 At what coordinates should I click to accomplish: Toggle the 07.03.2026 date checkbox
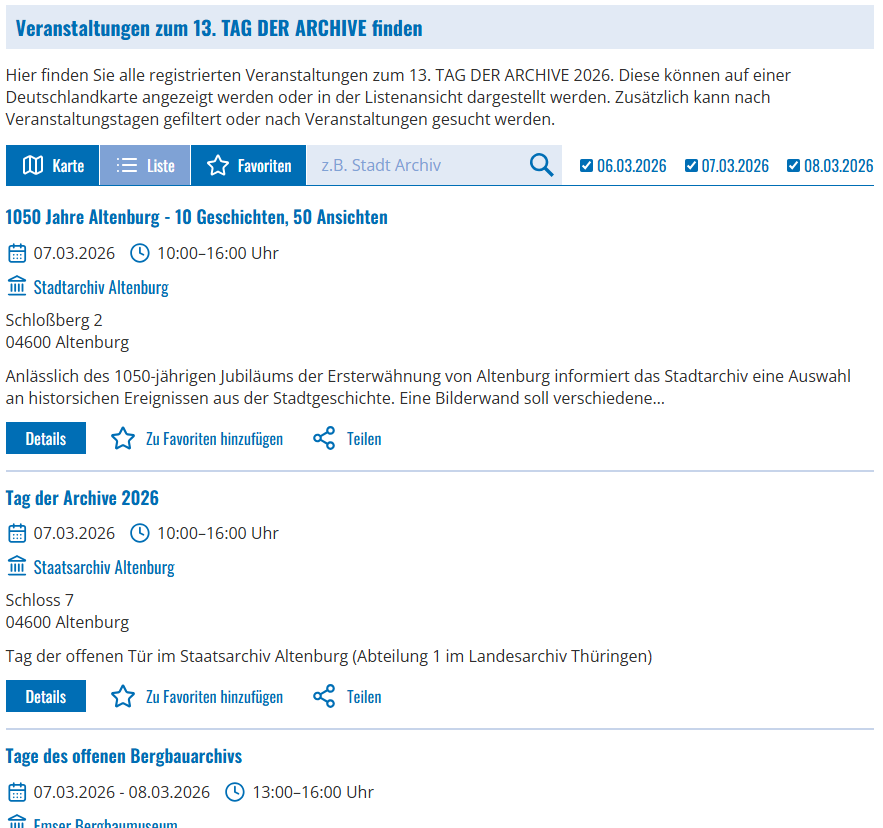coord(691,166)
